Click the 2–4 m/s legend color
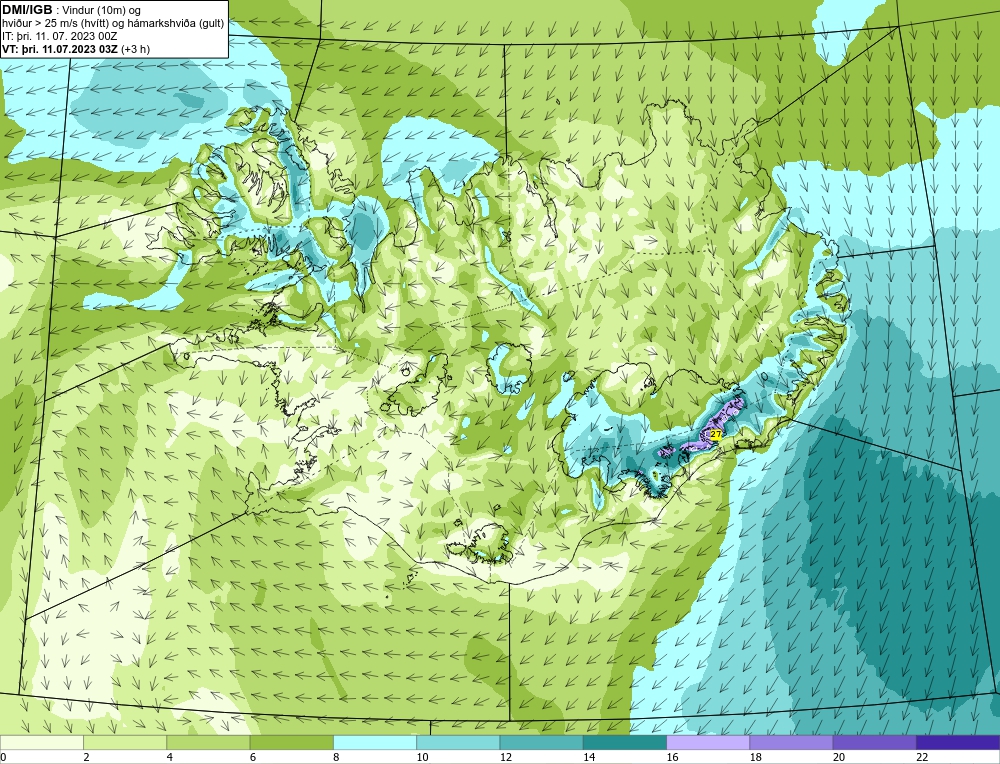 click(125, 743)
